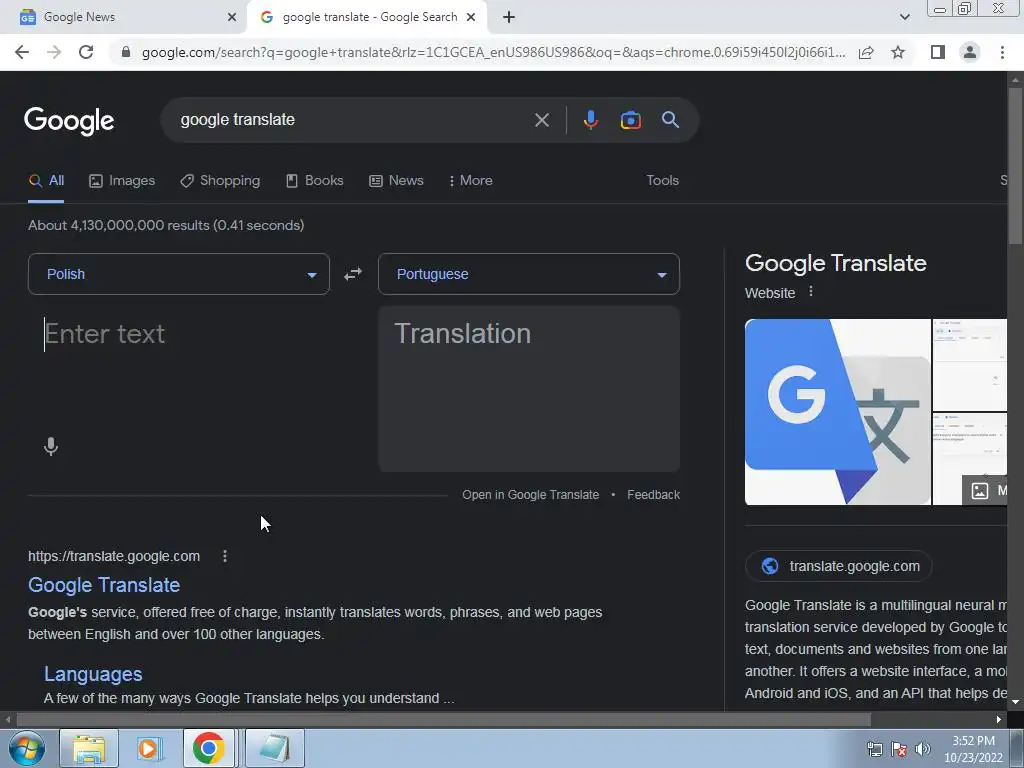Open the More search filters menu
Viewport: 1024px width, 768px height.
(x=470, y=180)
